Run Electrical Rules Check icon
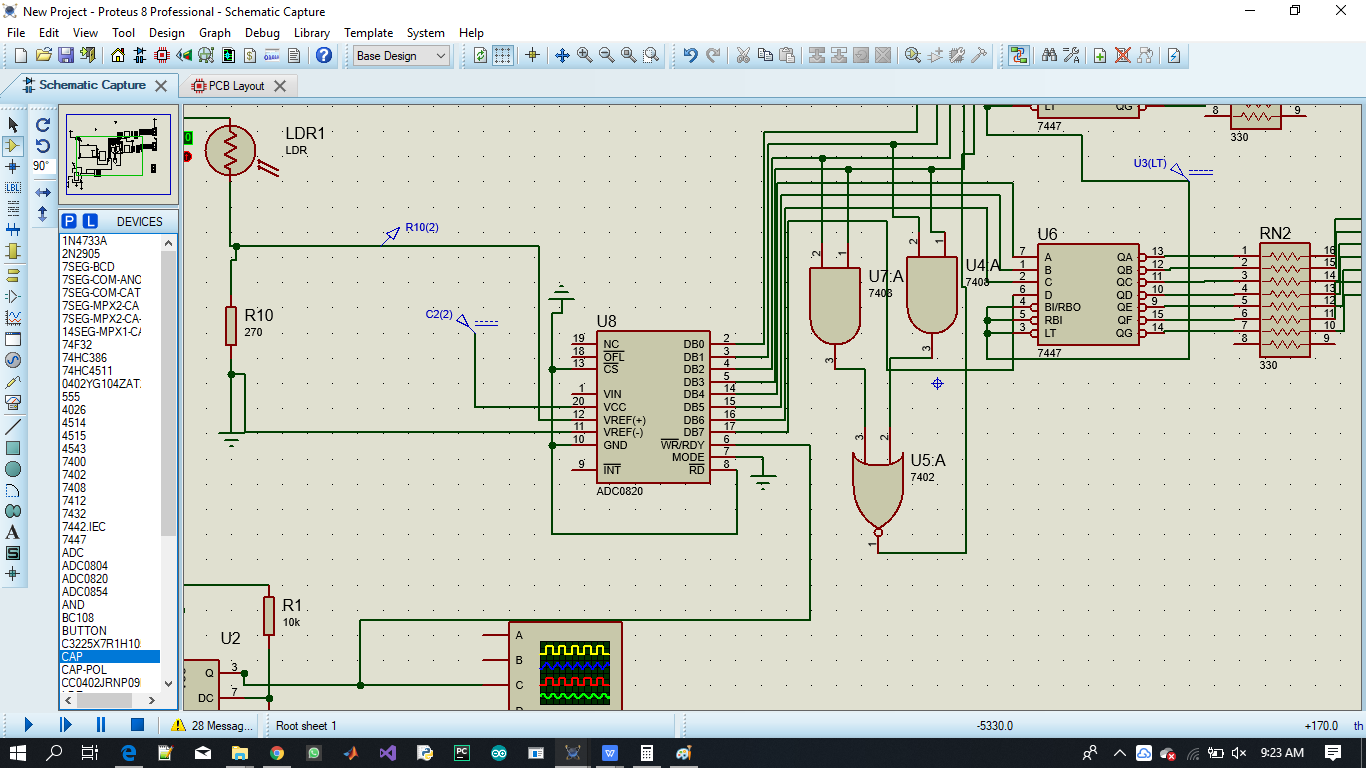1366x768 pixels. 1174,55
